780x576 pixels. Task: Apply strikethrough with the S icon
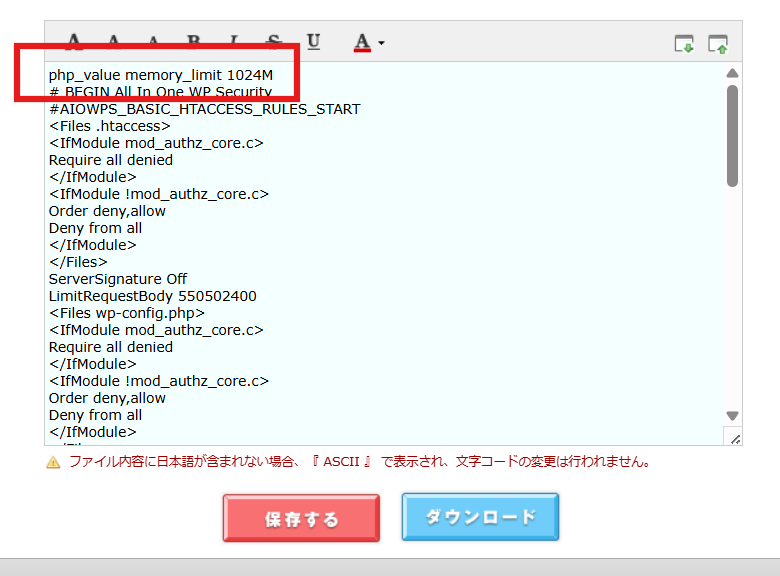(273, 41)
